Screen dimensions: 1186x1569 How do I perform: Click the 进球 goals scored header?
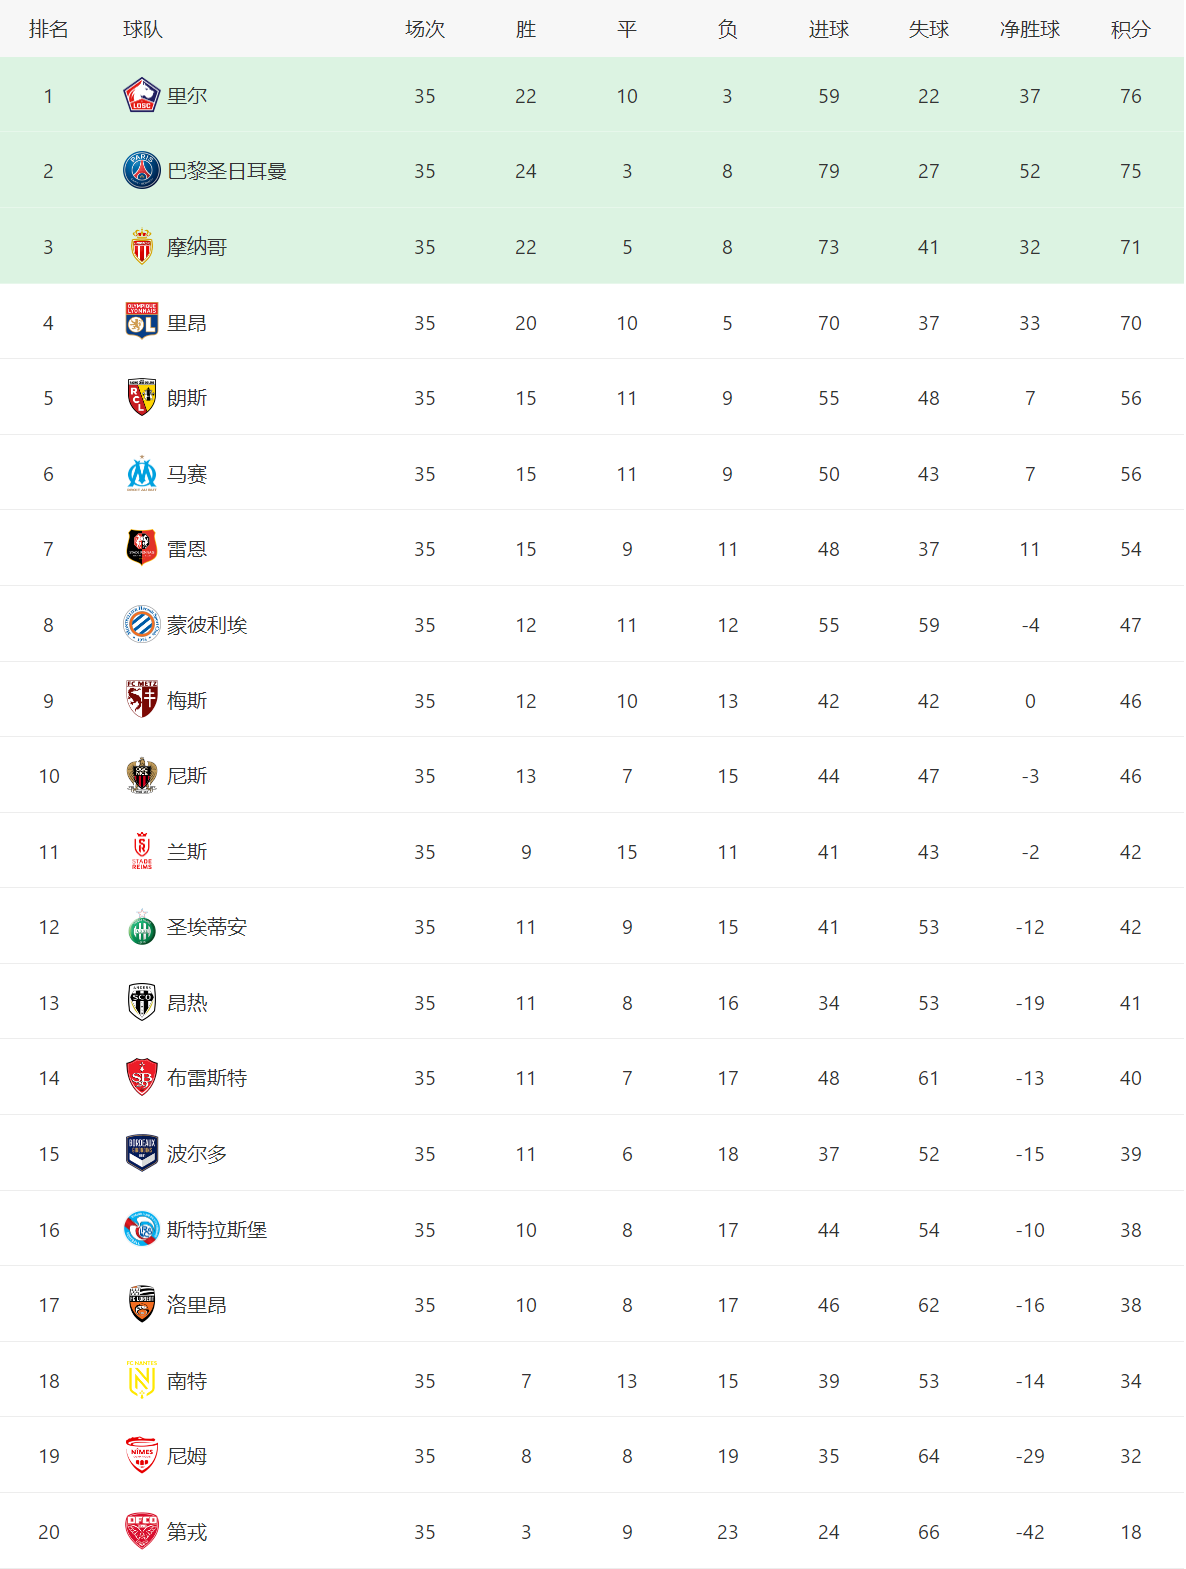tap(828, 30)
